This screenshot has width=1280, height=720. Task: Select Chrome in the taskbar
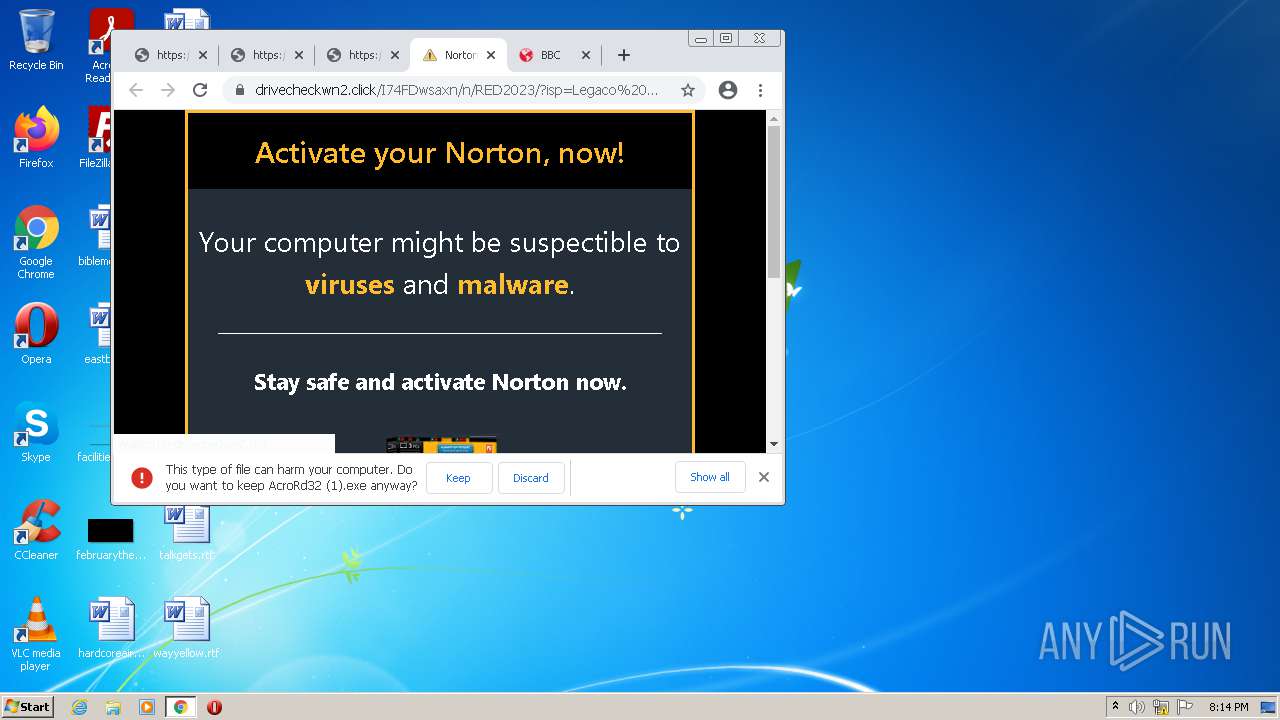click(x=180, y=707)
